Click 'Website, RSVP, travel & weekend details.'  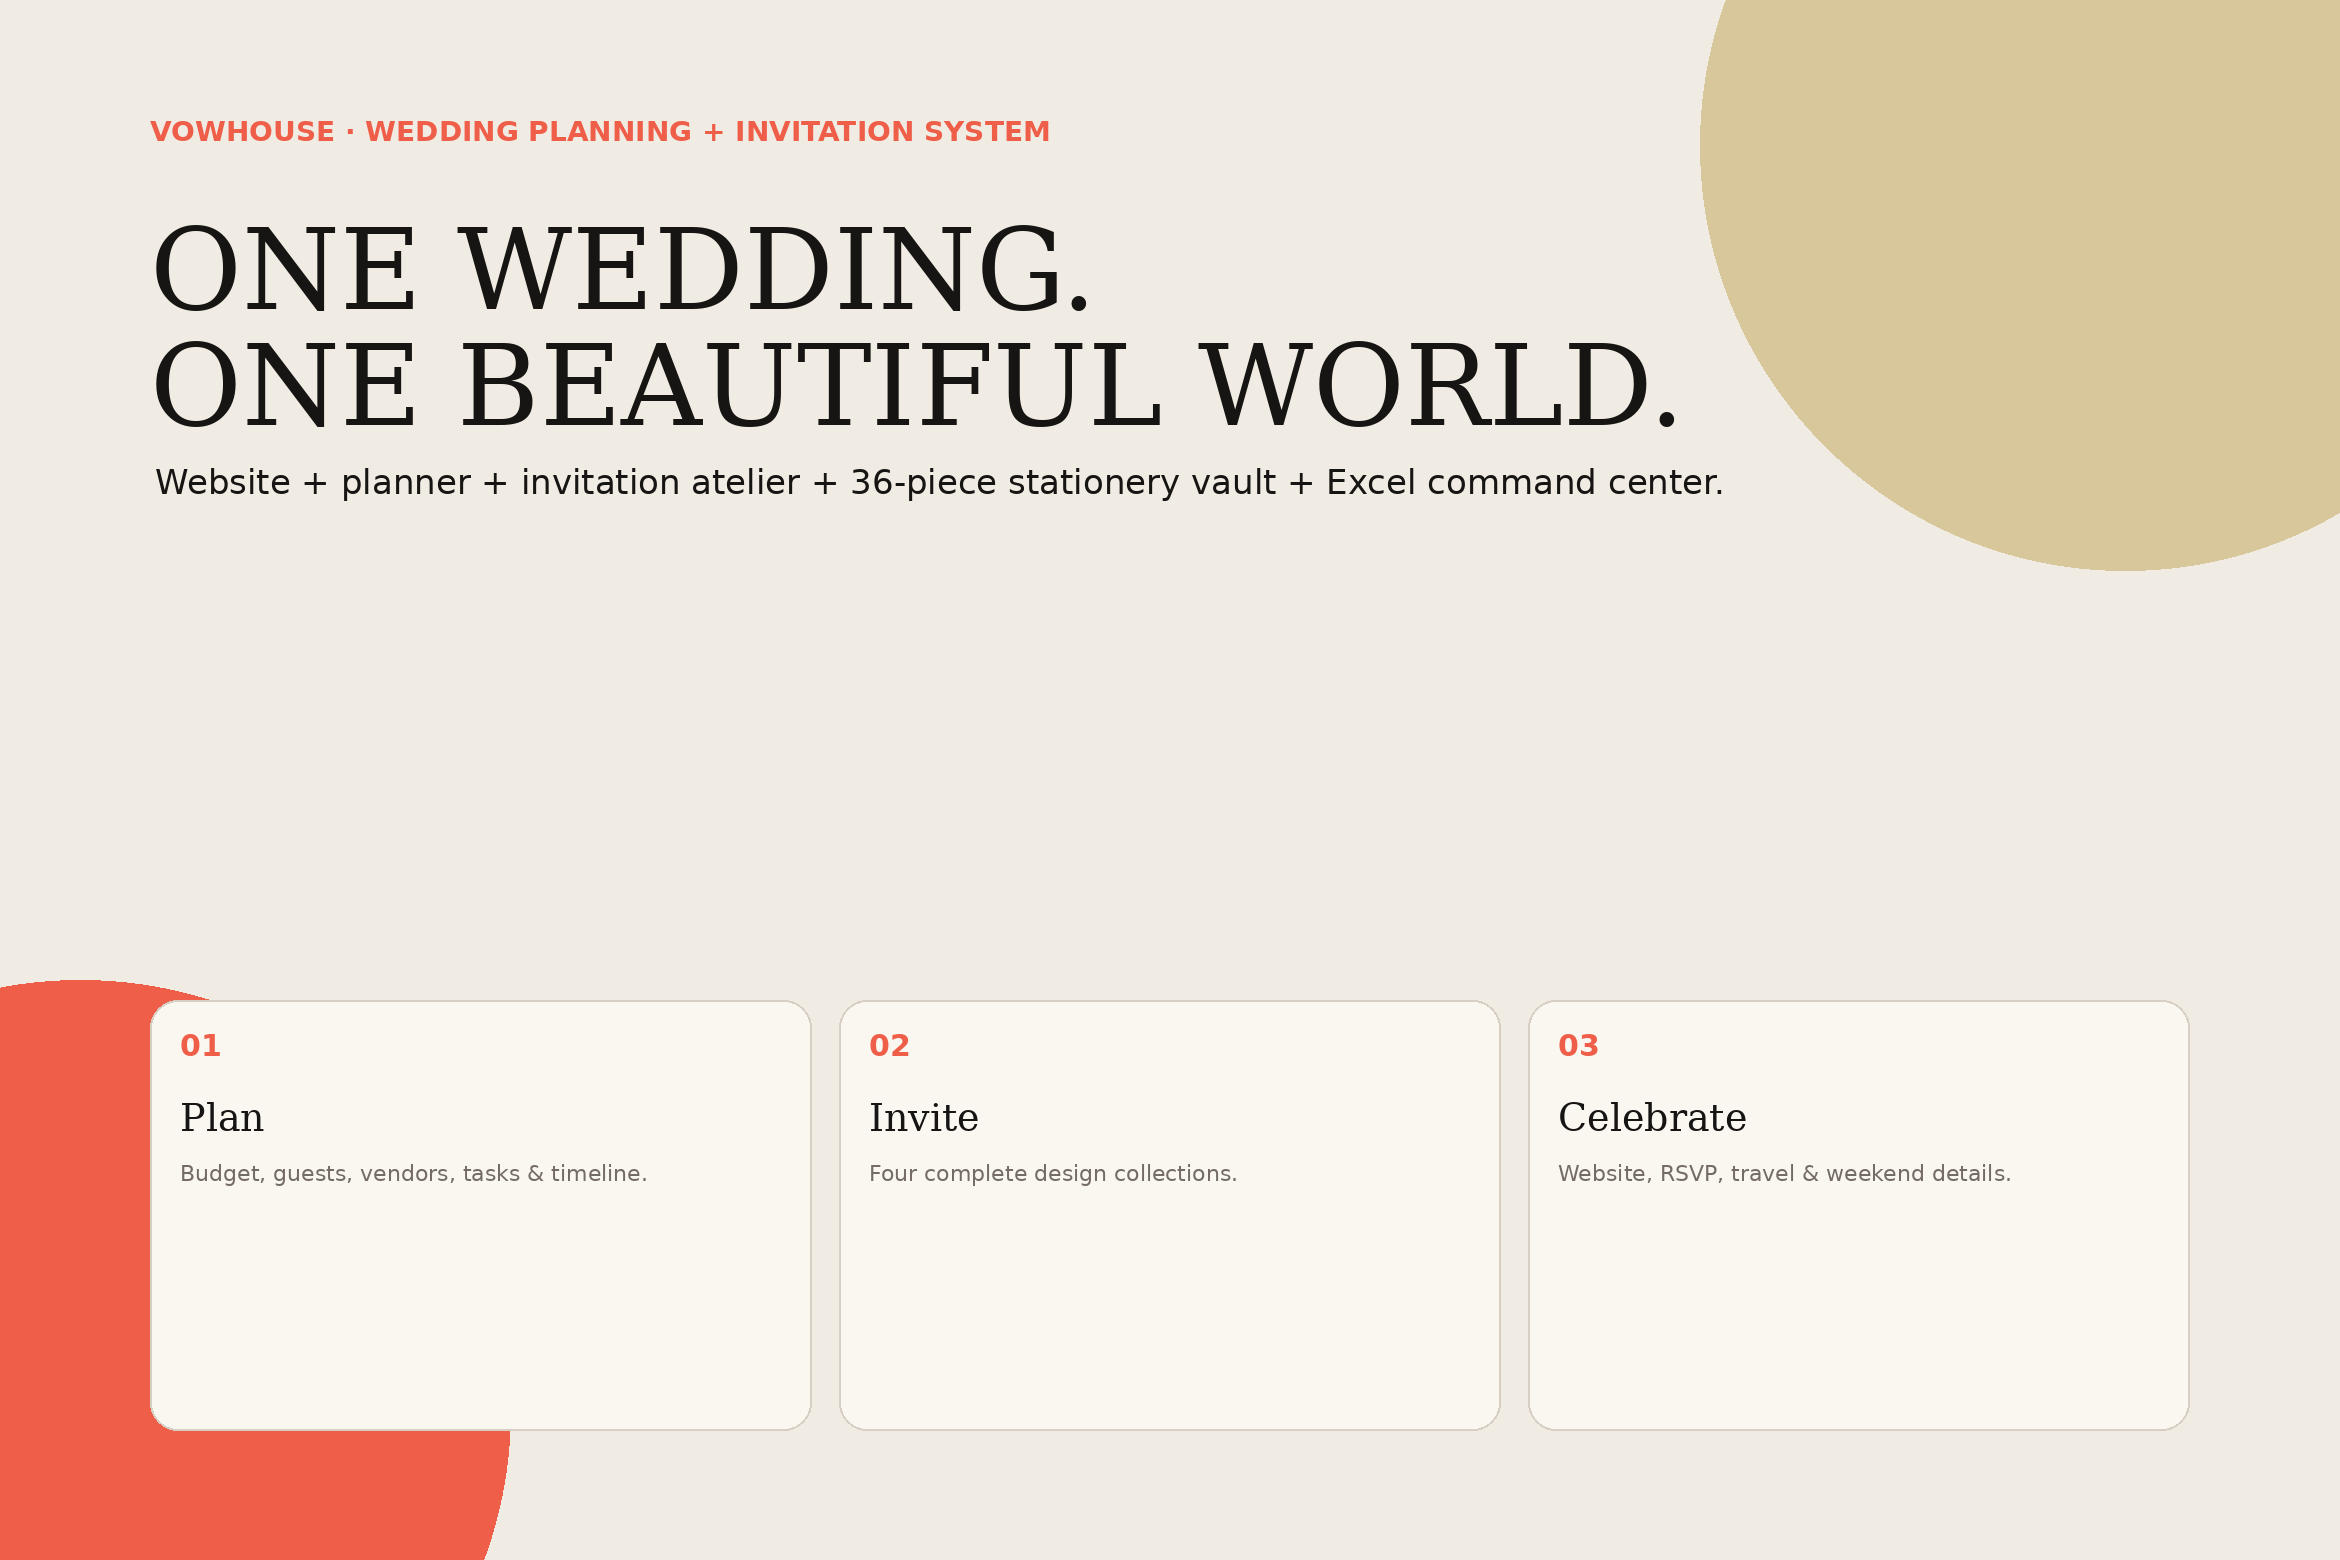[1784, 1174]
